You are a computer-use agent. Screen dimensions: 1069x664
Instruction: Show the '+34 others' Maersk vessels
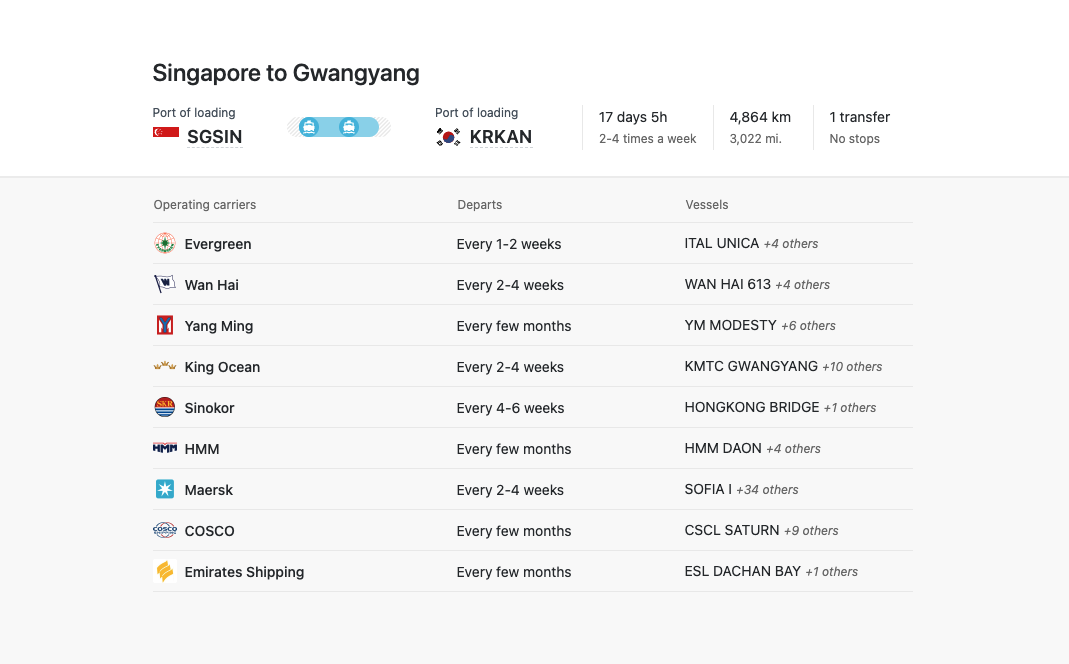click(767, 489)
